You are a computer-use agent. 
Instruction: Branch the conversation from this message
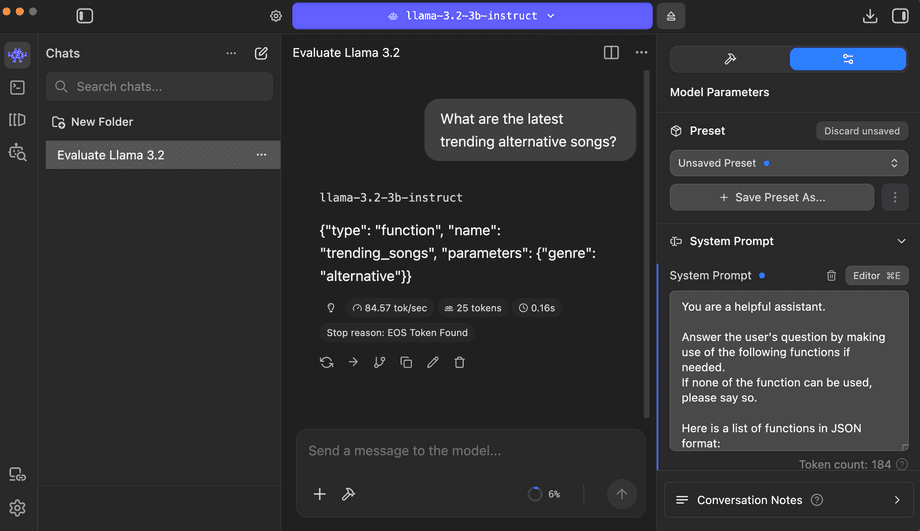pos(380,363)
